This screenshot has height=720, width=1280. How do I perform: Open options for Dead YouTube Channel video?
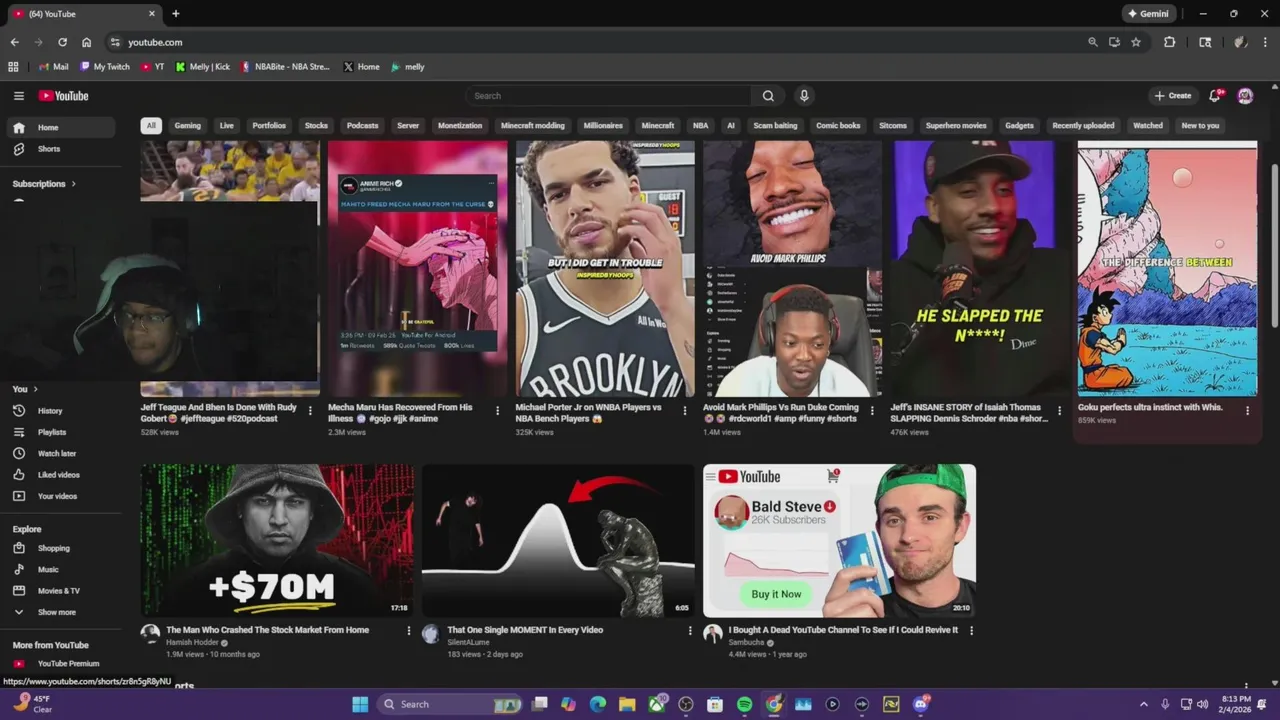[x=971, y=631]
